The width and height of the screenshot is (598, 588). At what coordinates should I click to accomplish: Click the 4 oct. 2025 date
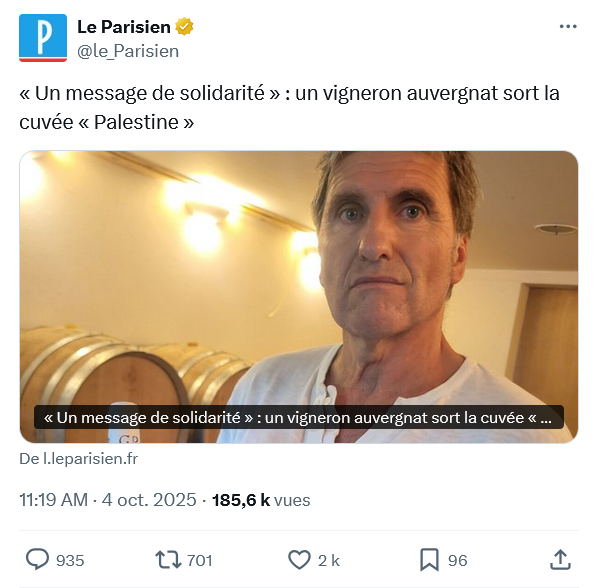coord(149,500)
